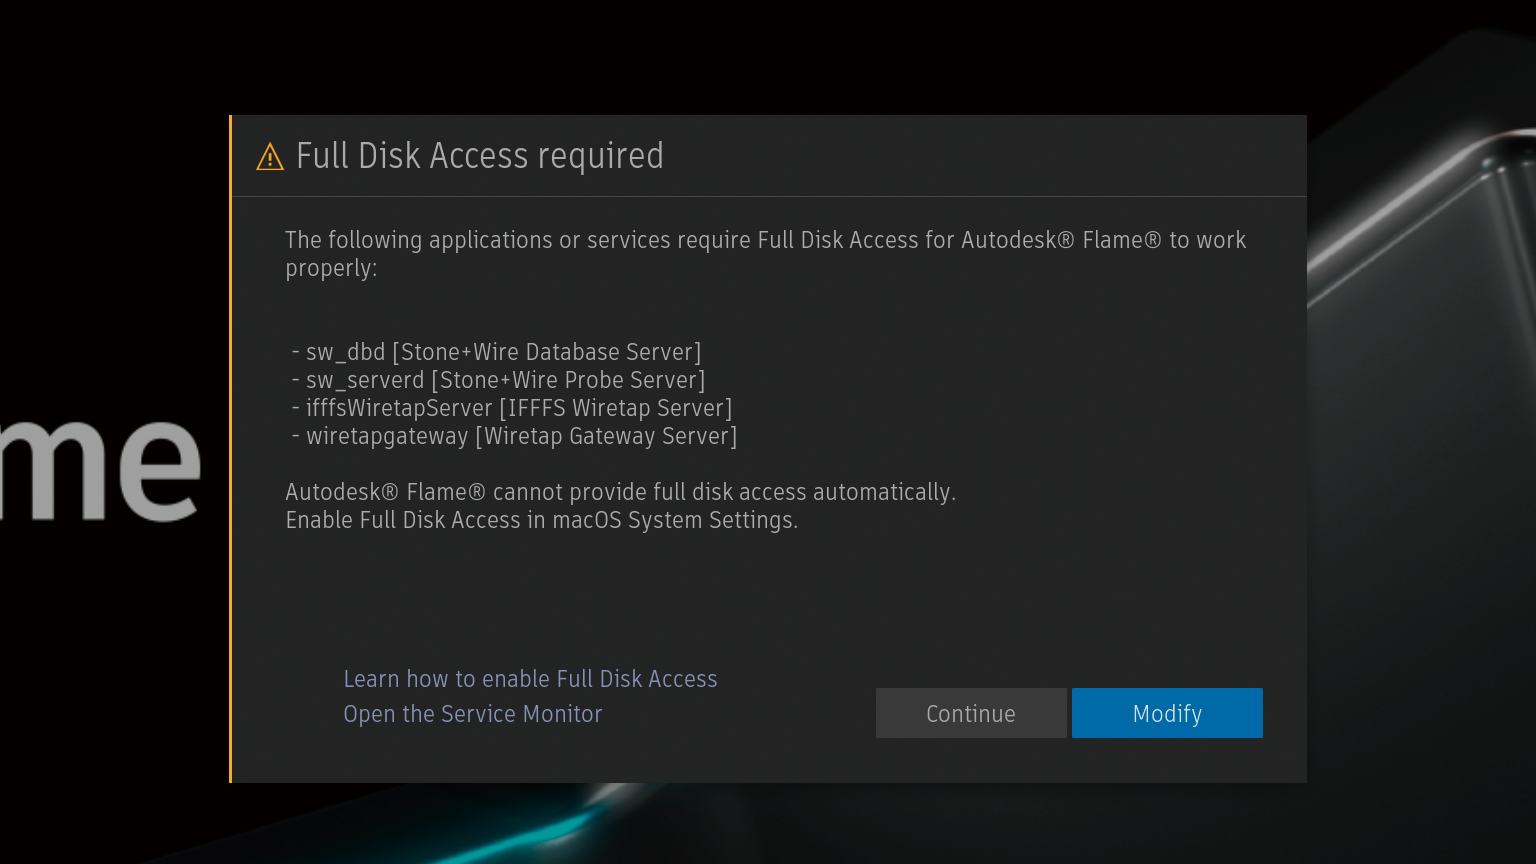This screenshot has width=1536, height=864.
Task: Click the divider line under the dialog title
Action: click(768, 196)
